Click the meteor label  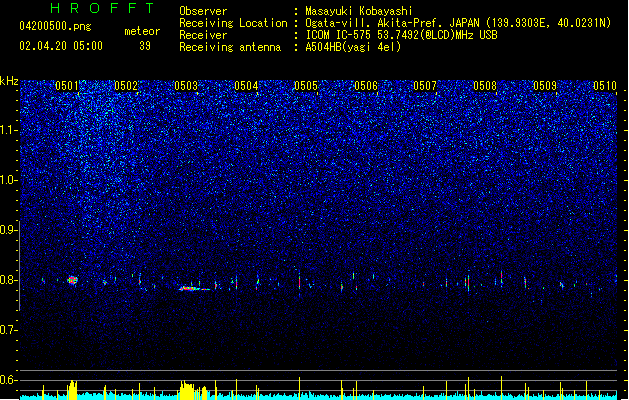tap(142, 31)
